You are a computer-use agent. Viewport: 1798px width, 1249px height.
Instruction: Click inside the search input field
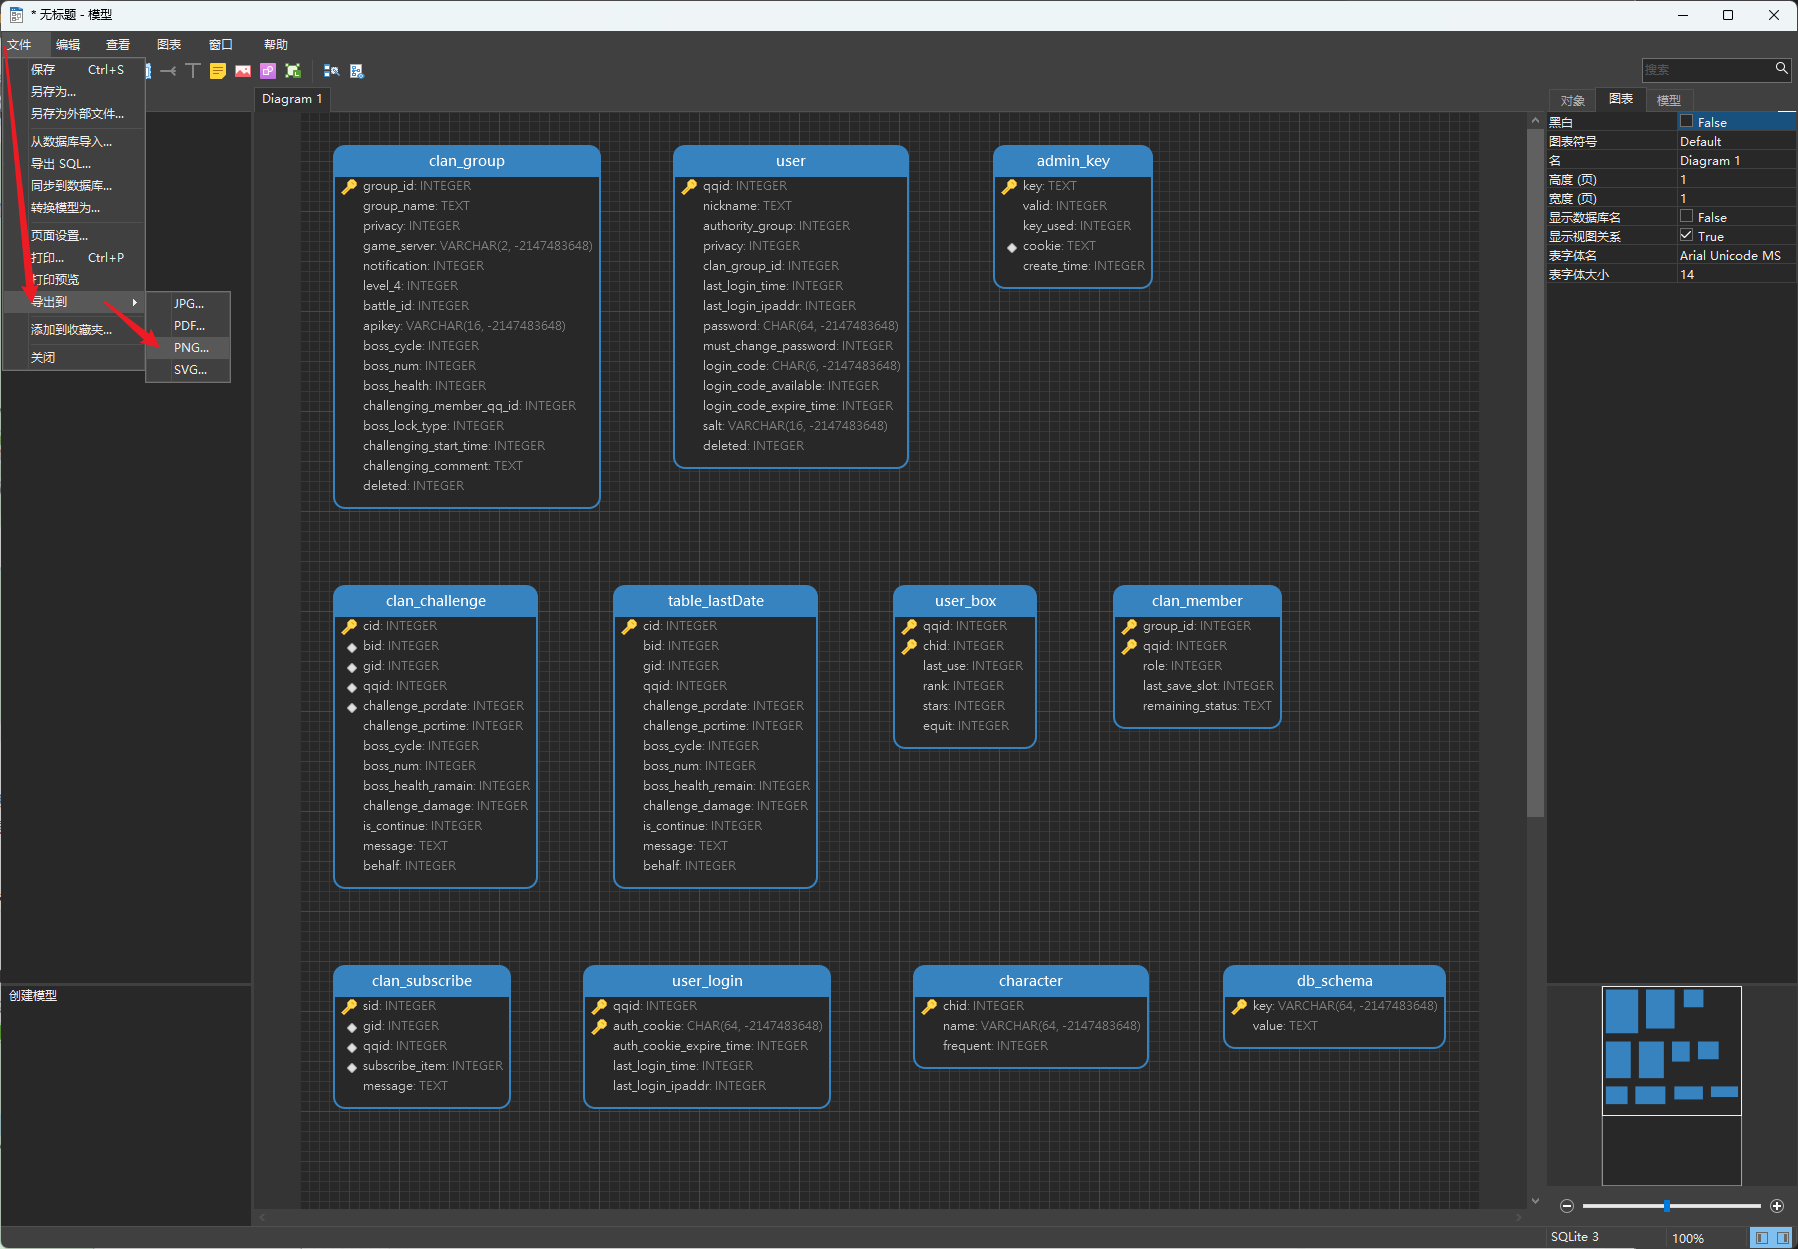click(x=1707, y=69)
